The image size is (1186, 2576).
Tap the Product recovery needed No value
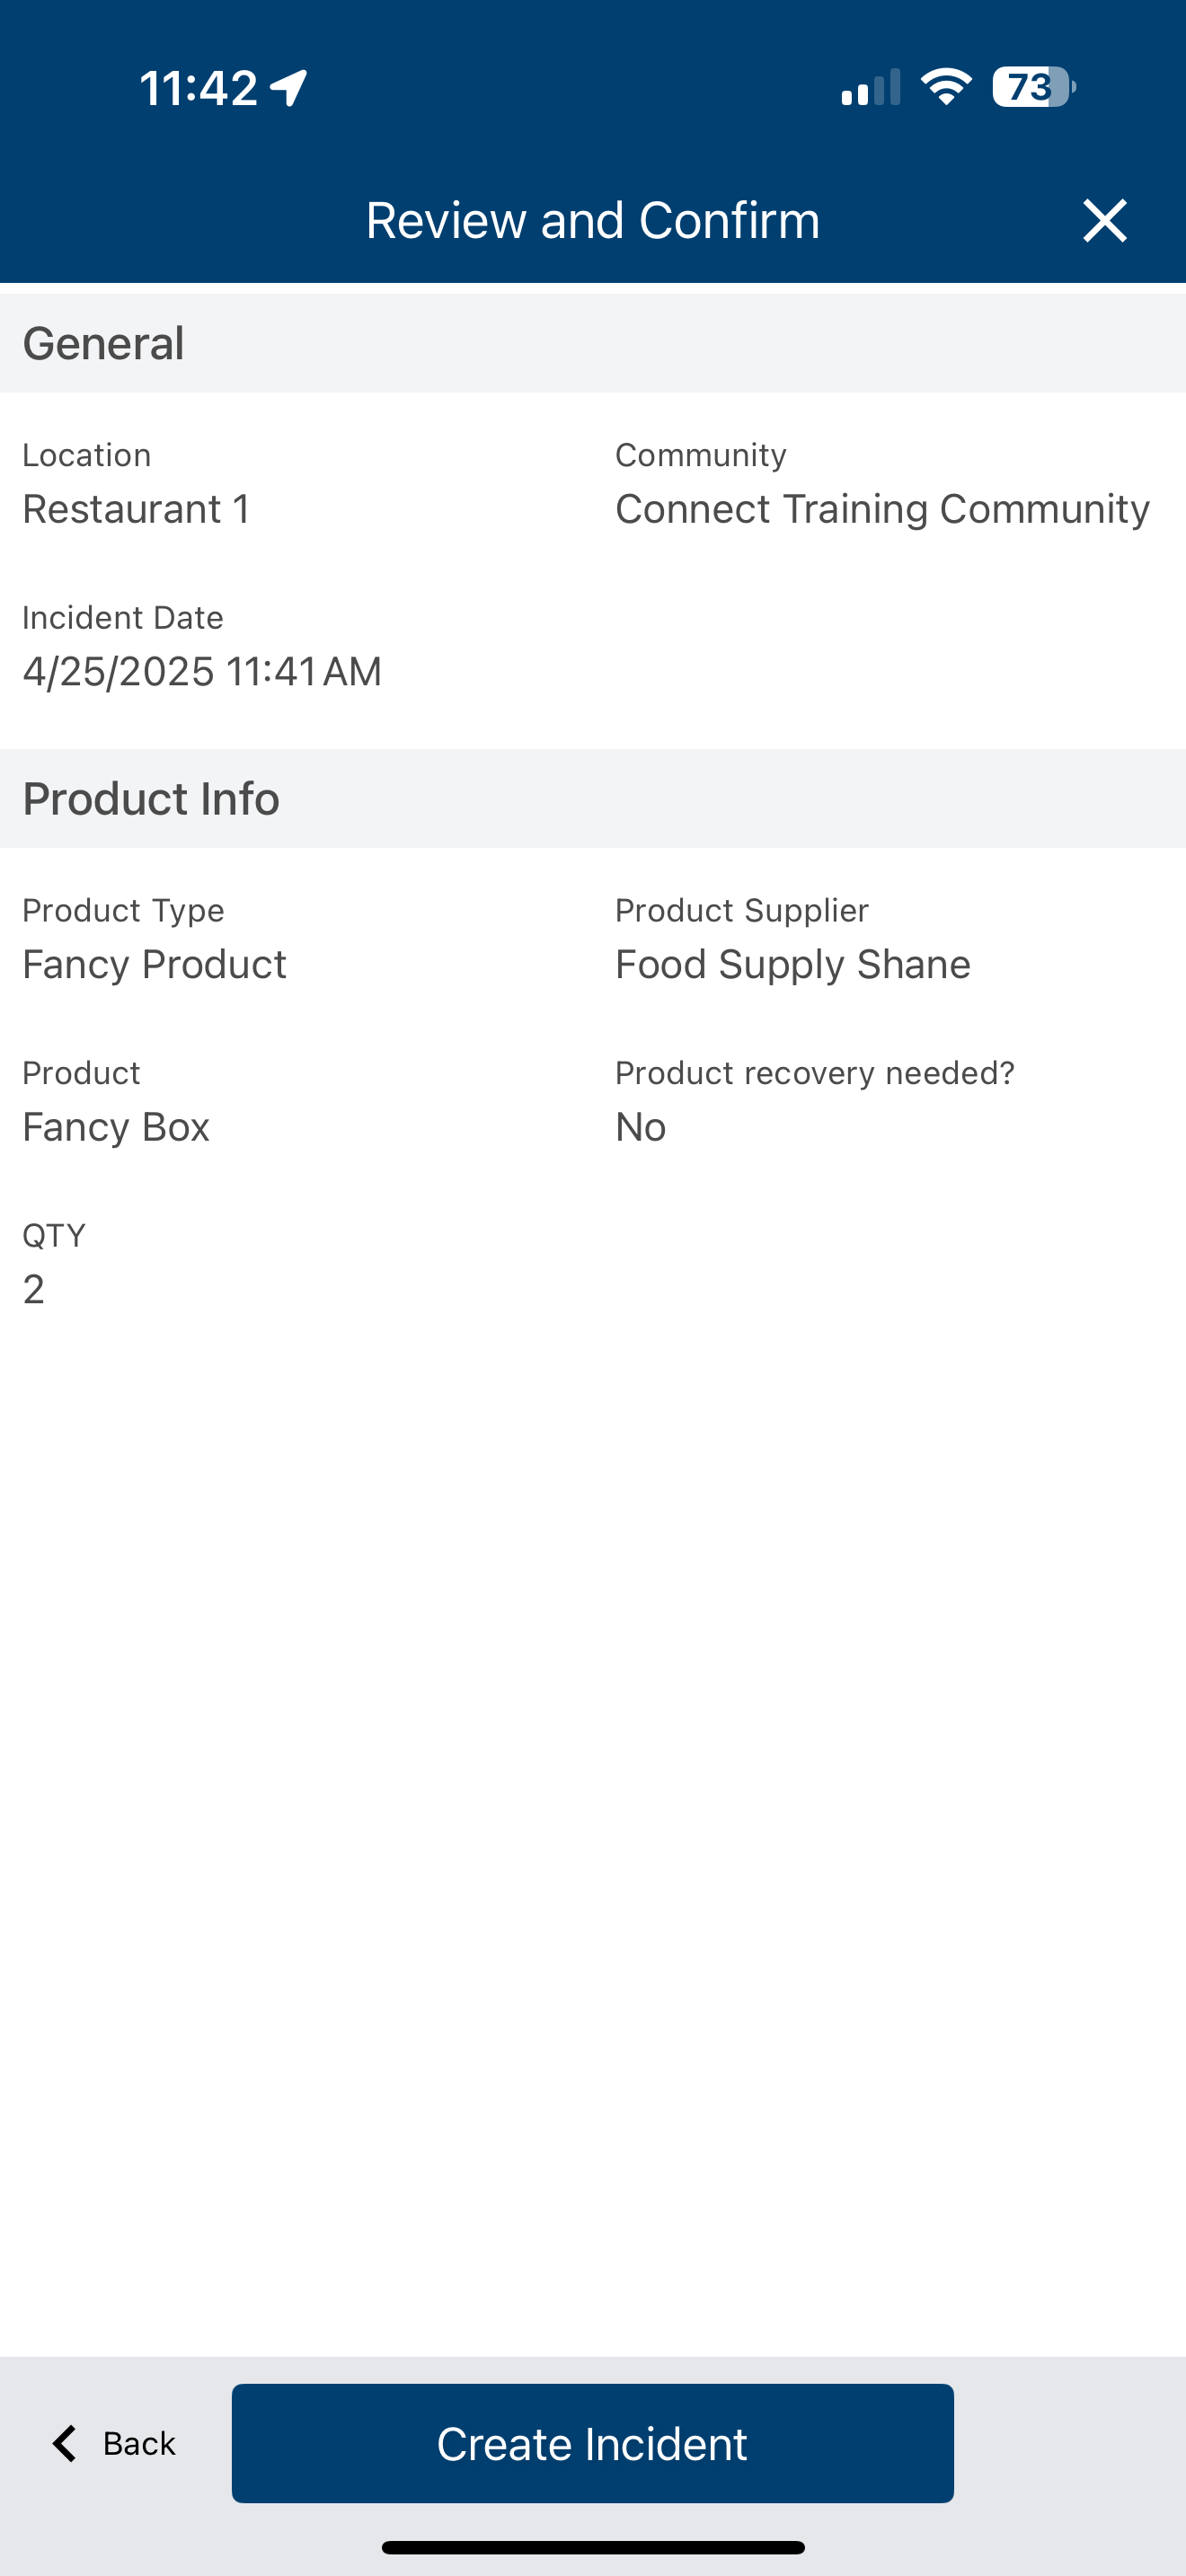[x=640, y=1127]
